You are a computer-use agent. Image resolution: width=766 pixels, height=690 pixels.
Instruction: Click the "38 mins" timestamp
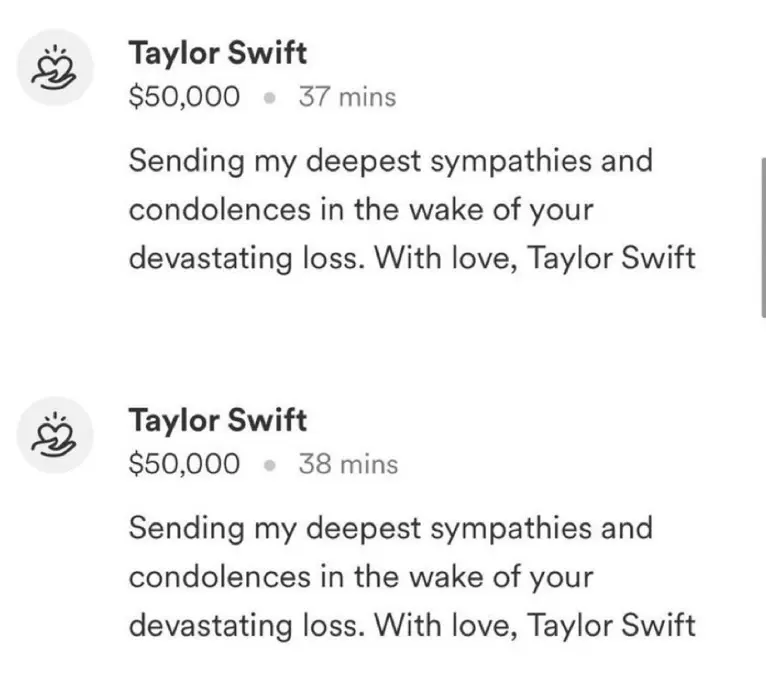point(347,465)
